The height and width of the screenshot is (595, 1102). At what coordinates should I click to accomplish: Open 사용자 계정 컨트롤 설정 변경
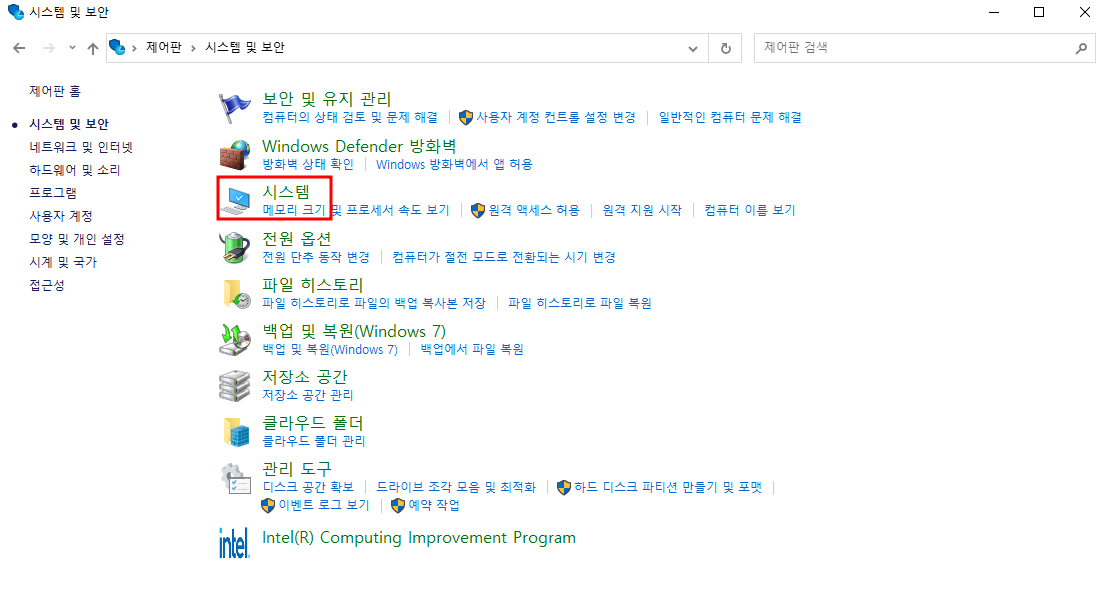556,117
